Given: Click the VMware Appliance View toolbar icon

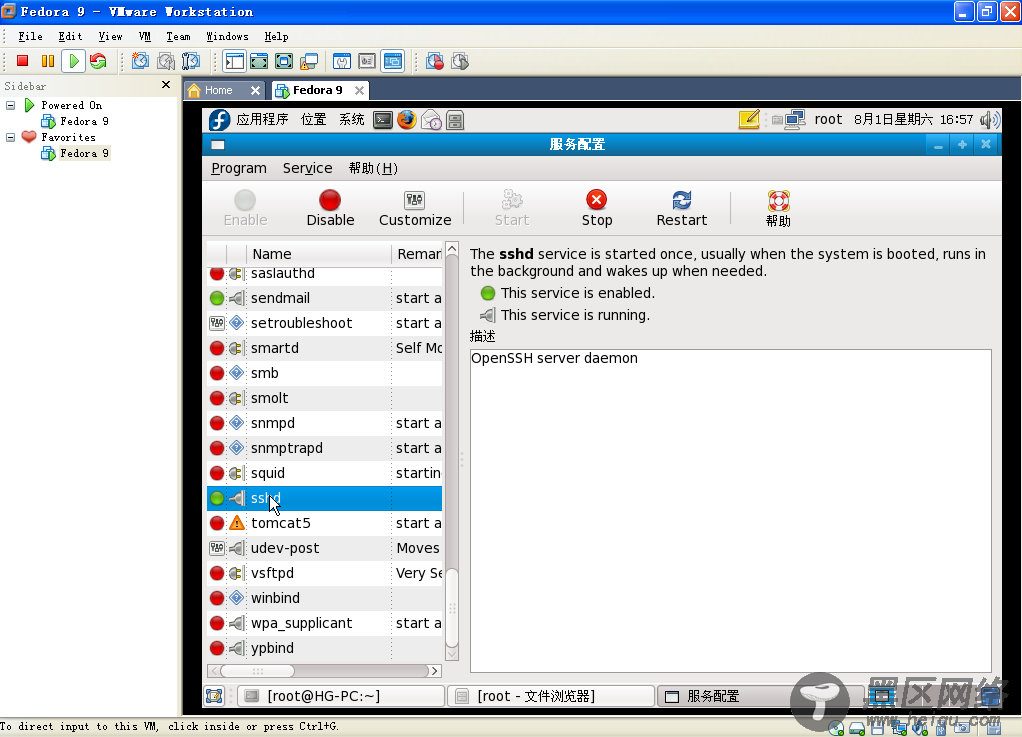Looking at the screenshot, I should point(367,61).
